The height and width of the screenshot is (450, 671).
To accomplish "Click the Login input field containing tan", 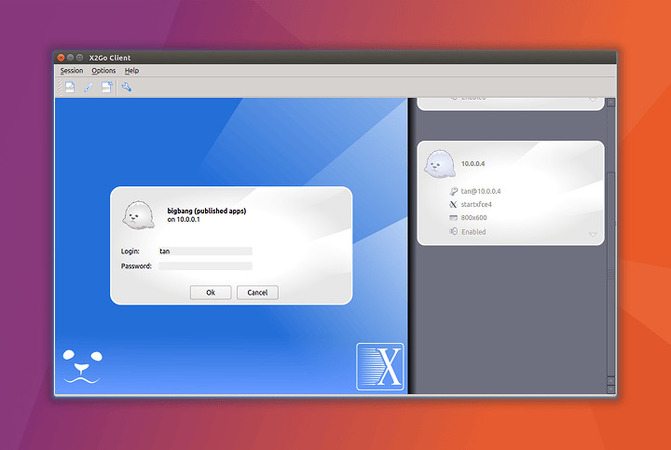I will click(205, 251).
